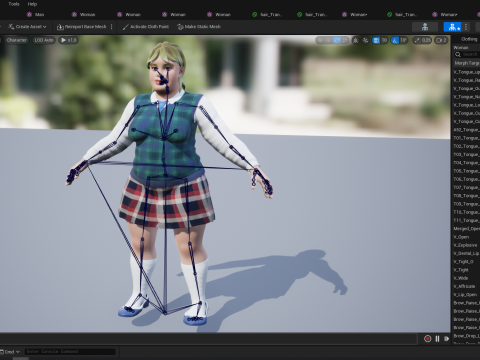Viewport: 480px width, 360px height.
Task: Select the Morph Targets panel tab
Action: (467, 63)
